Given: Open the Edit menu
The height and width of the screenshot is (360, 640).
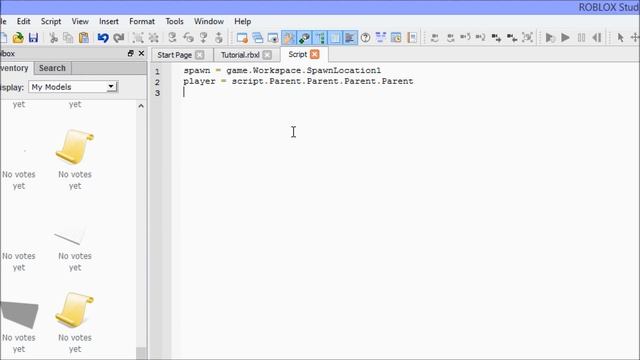Looking at the screenshot, I should coord(23,21).
